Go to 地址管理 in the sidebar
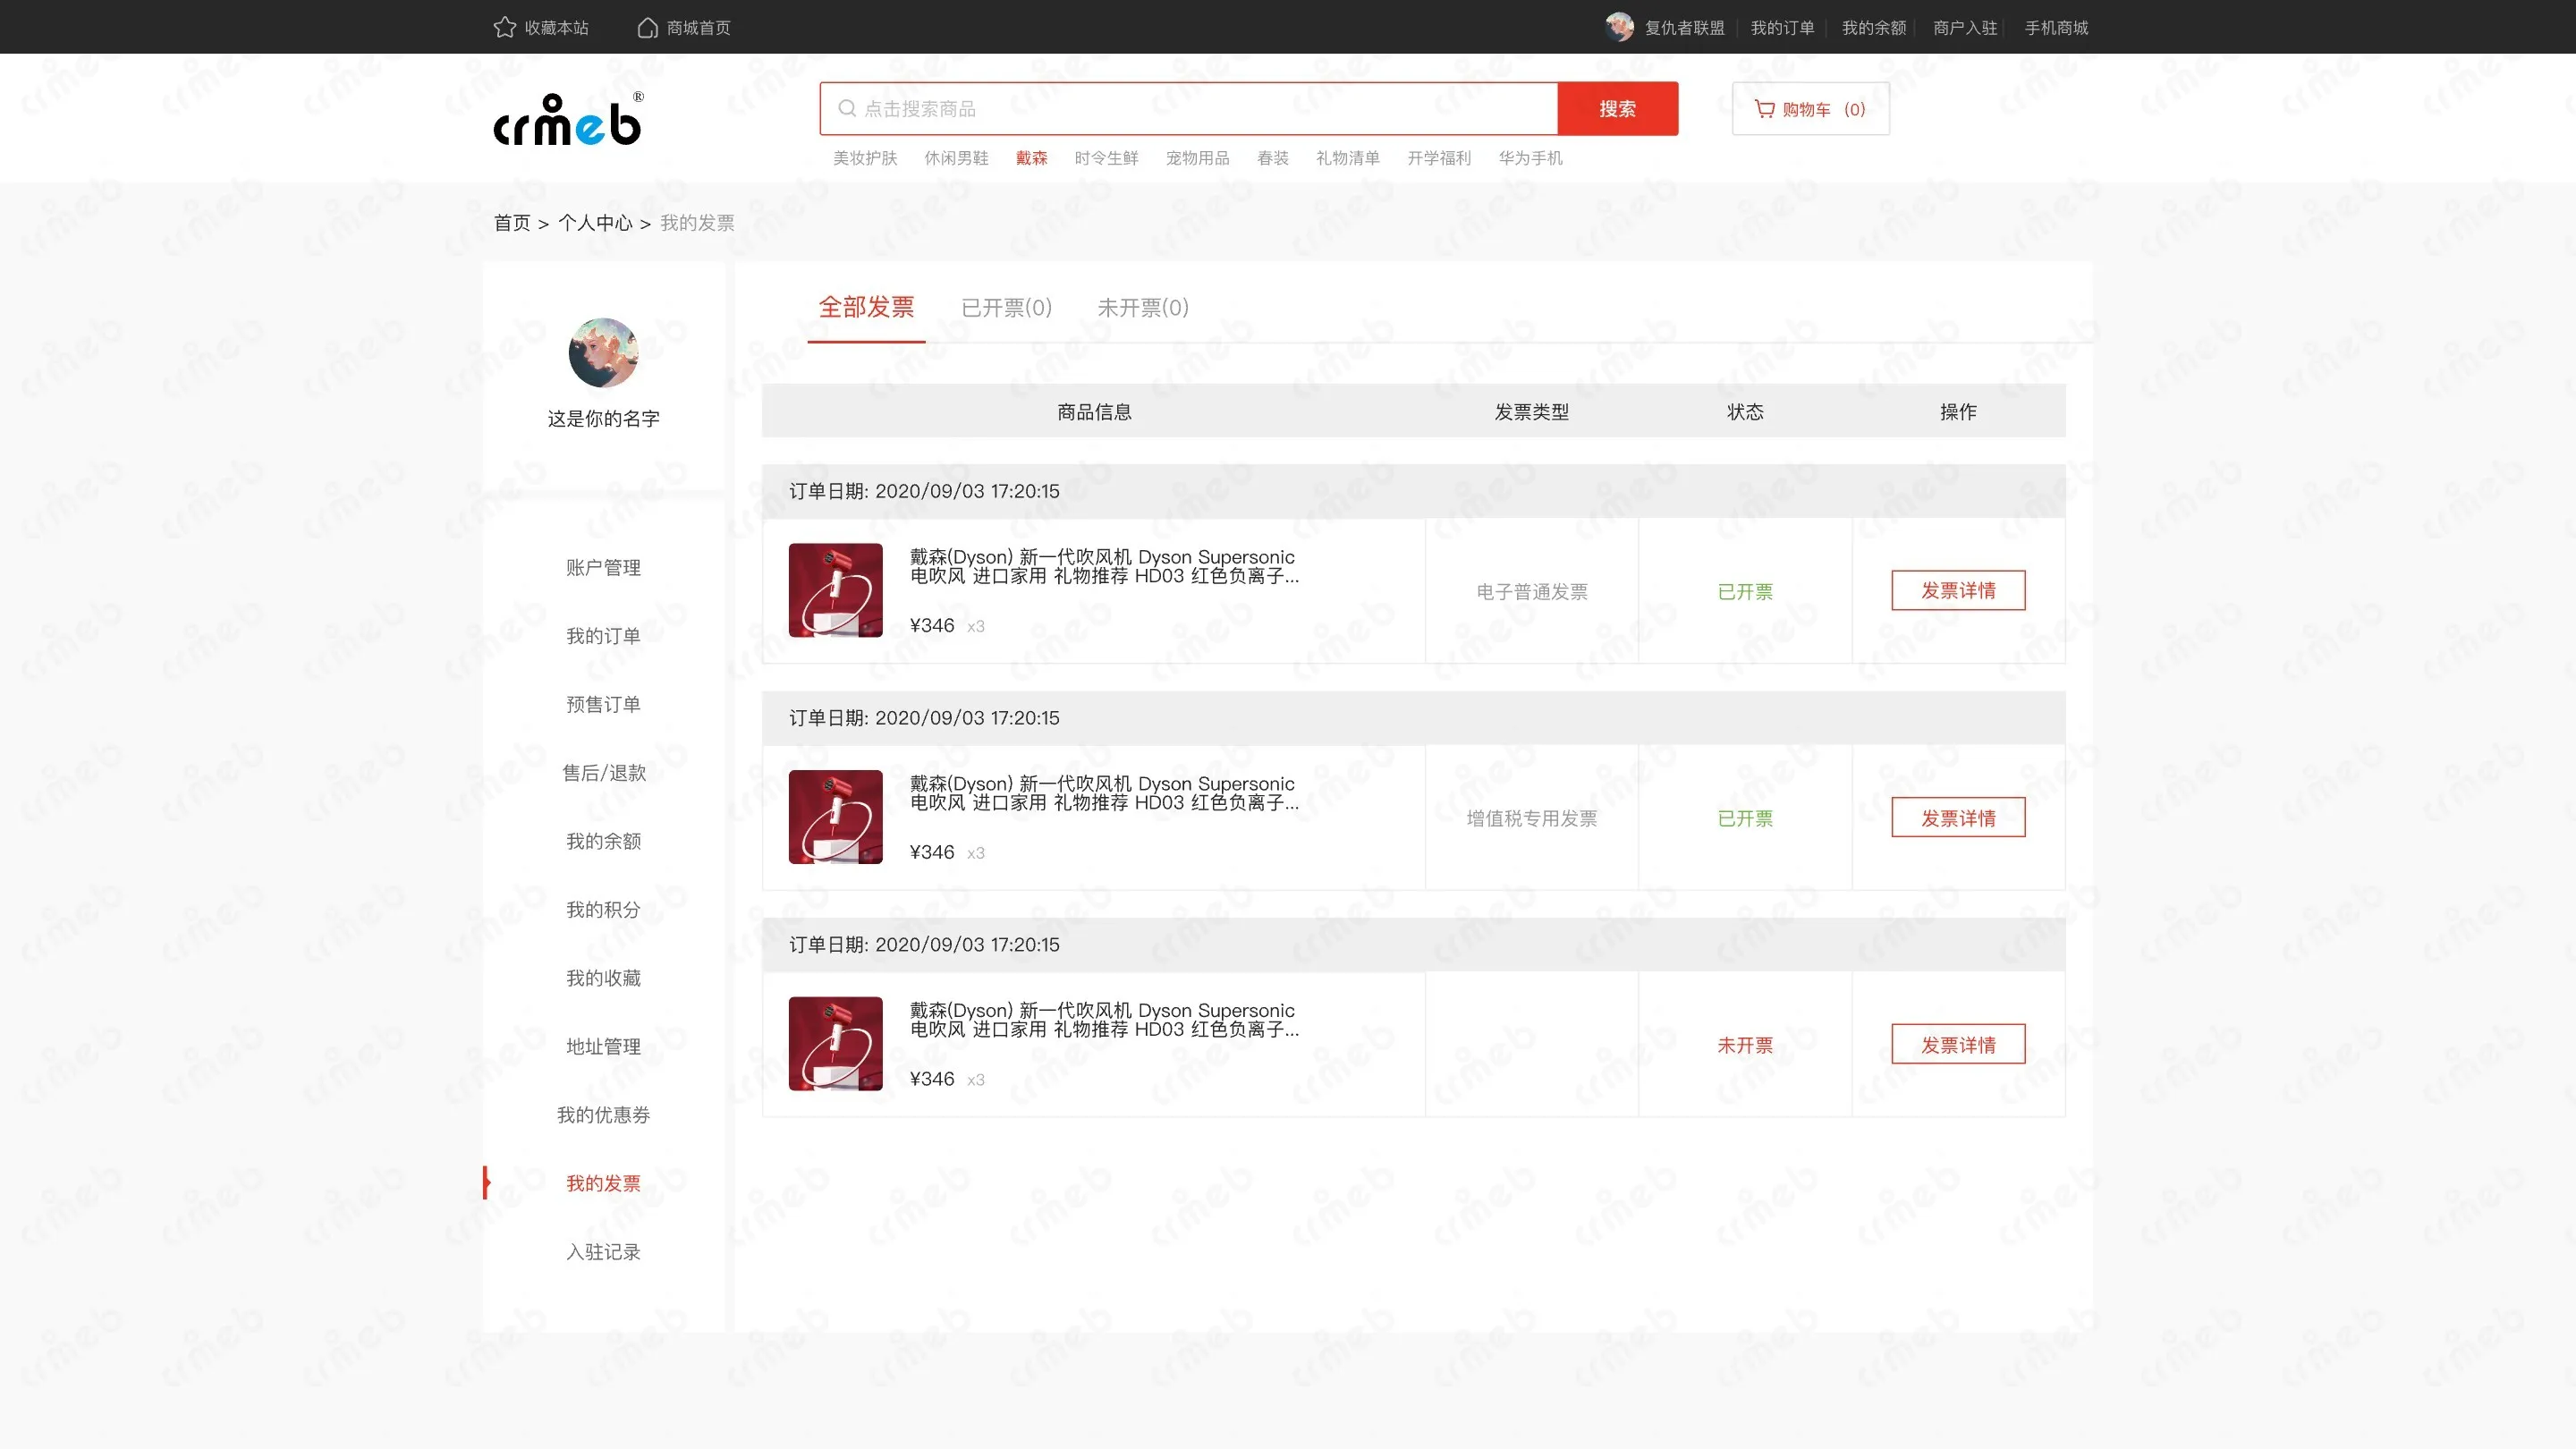This screenshot has width=2576, height=1449. [604, 1046]
